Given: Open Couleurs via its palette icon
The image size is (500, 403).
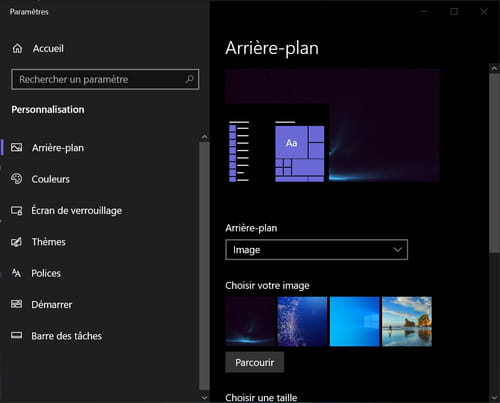Looking at the screenshot, I should (x=16, y=179).
